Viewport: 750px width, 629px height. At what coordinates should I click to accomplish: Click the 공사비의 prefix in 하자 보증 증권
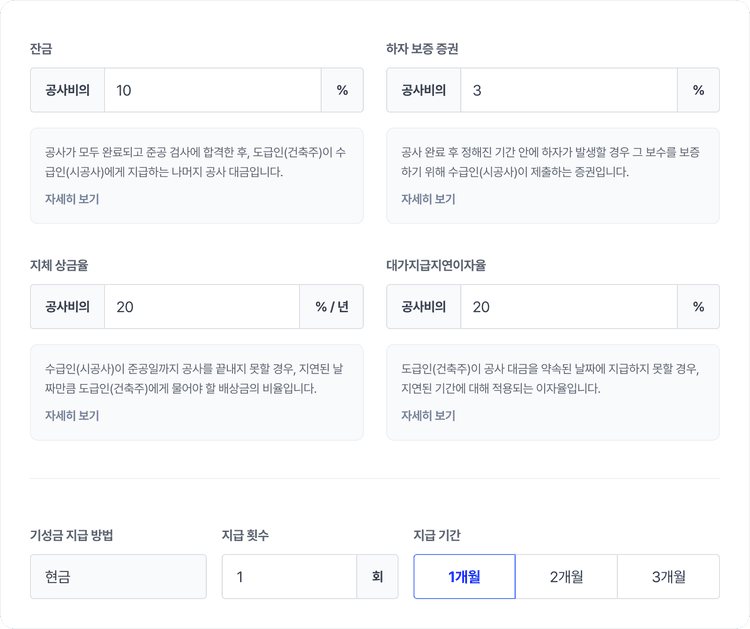[x=423, y=90]
